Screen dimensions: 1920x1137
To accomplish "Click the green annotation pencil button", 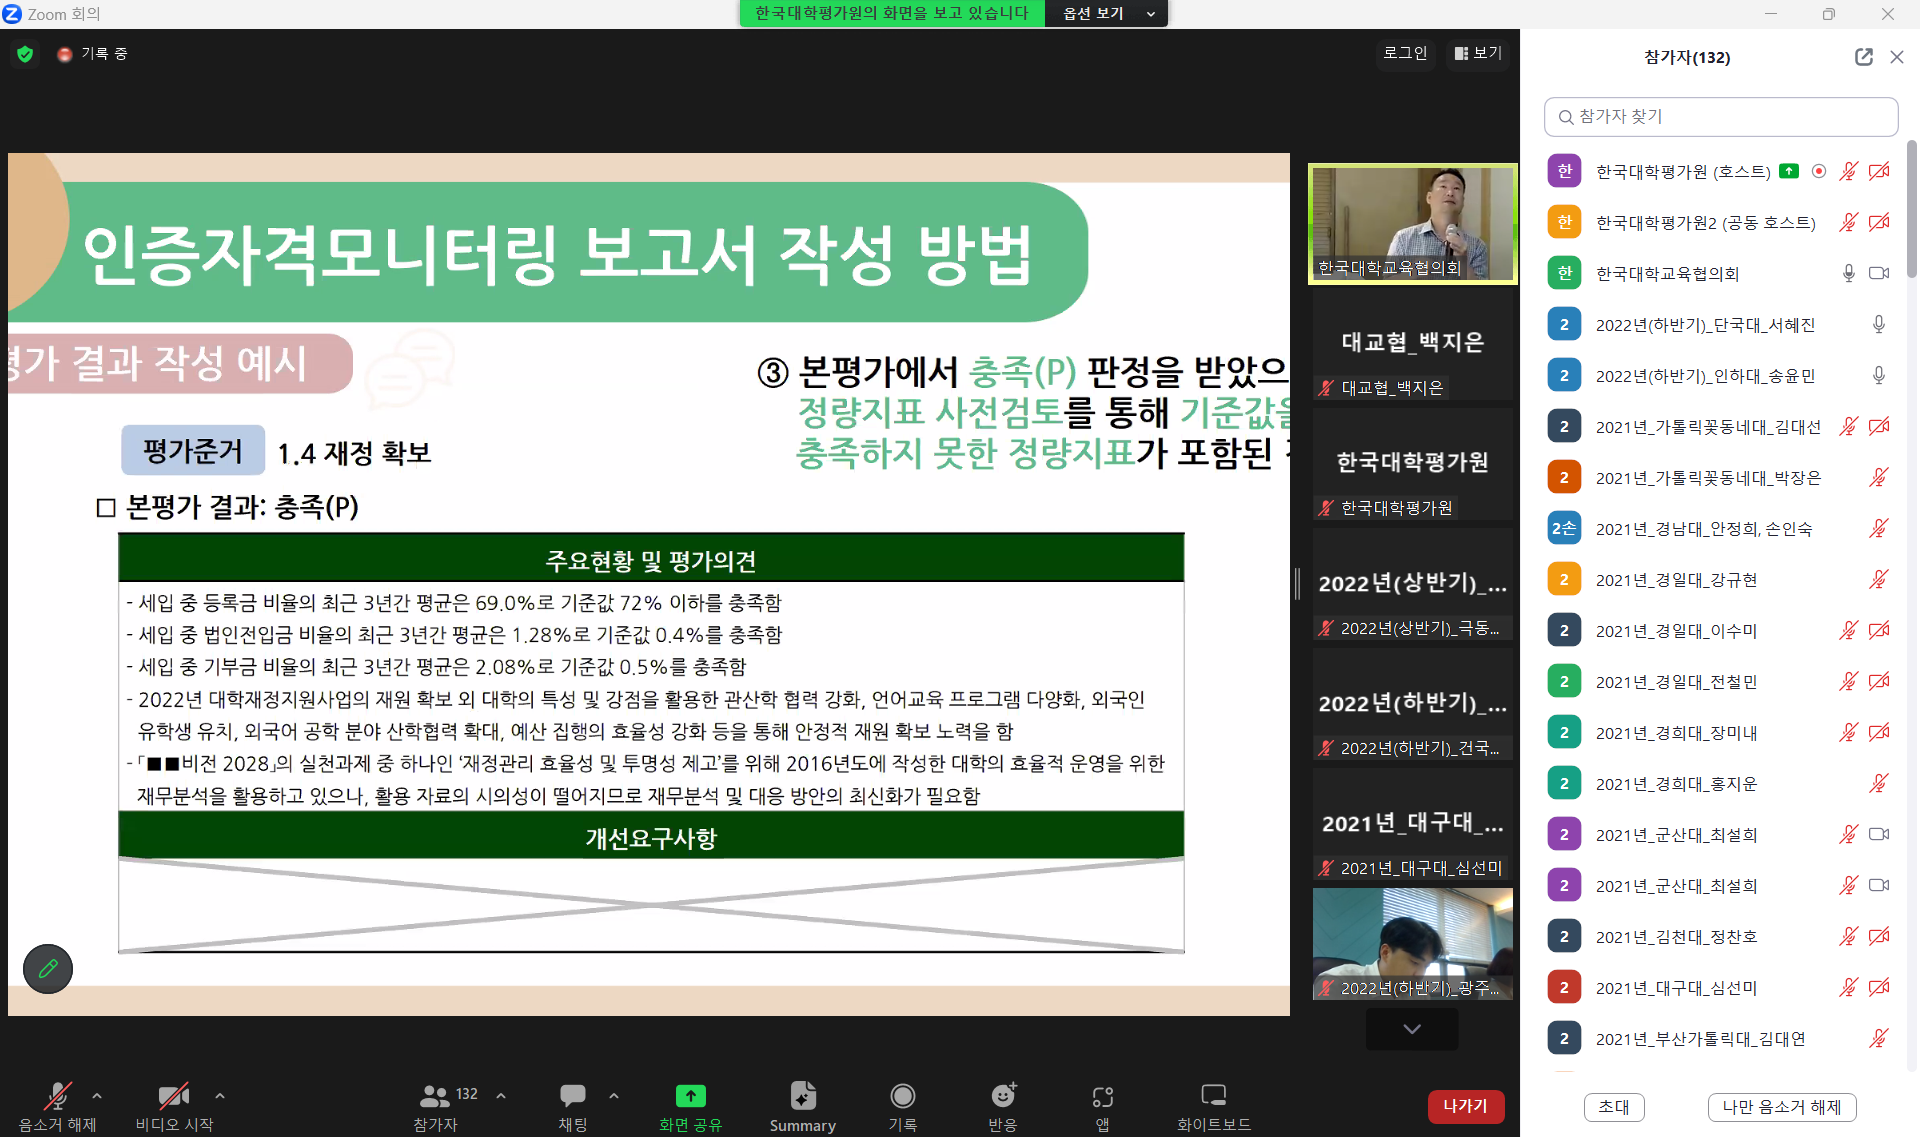I will point(48,968).
